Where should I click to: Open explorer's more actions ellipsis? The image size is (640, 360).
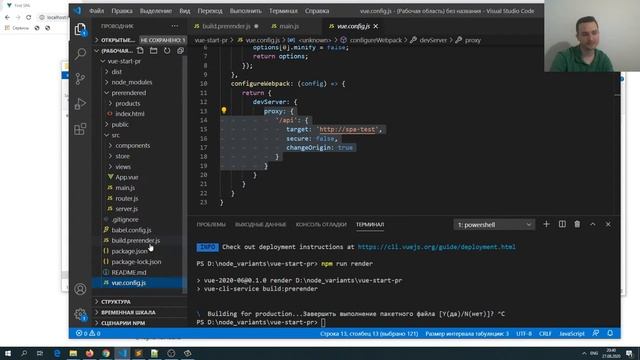(175, 26)
